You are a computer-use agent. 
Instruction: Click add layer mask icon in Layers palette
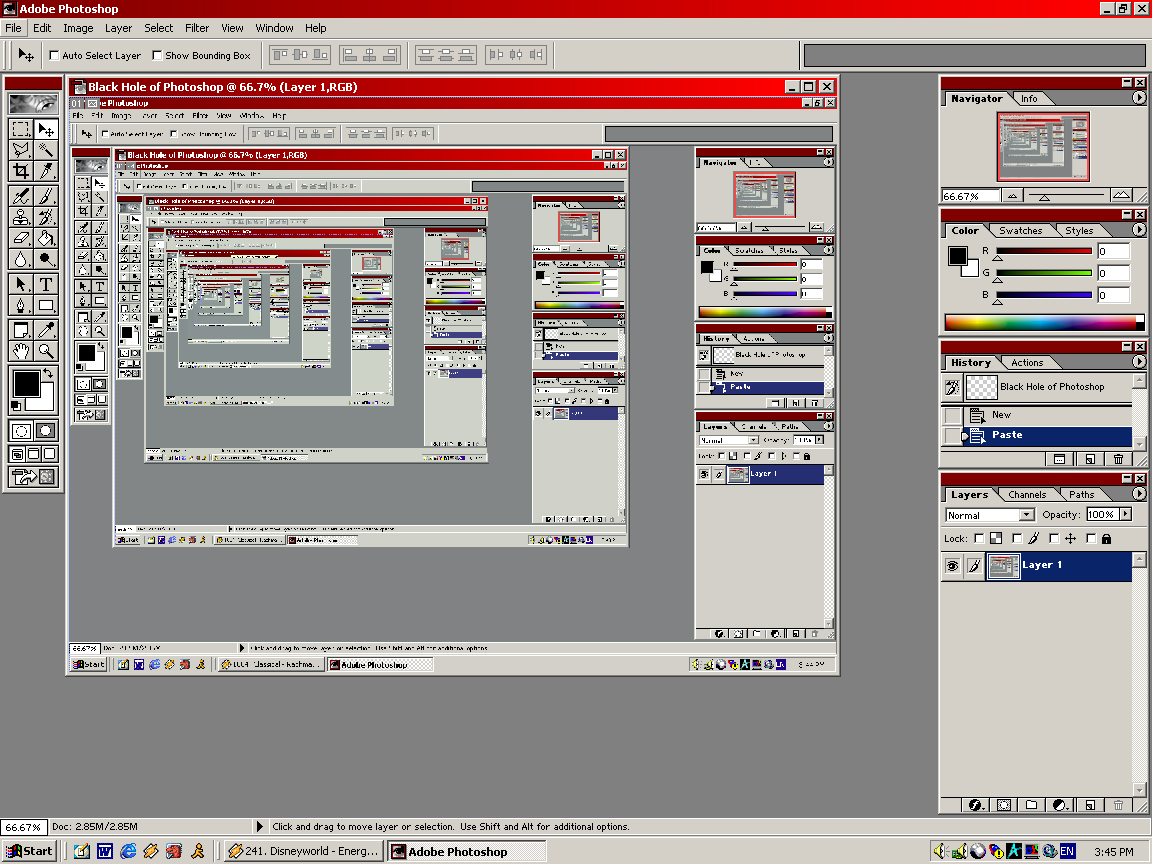(1004, 805)
